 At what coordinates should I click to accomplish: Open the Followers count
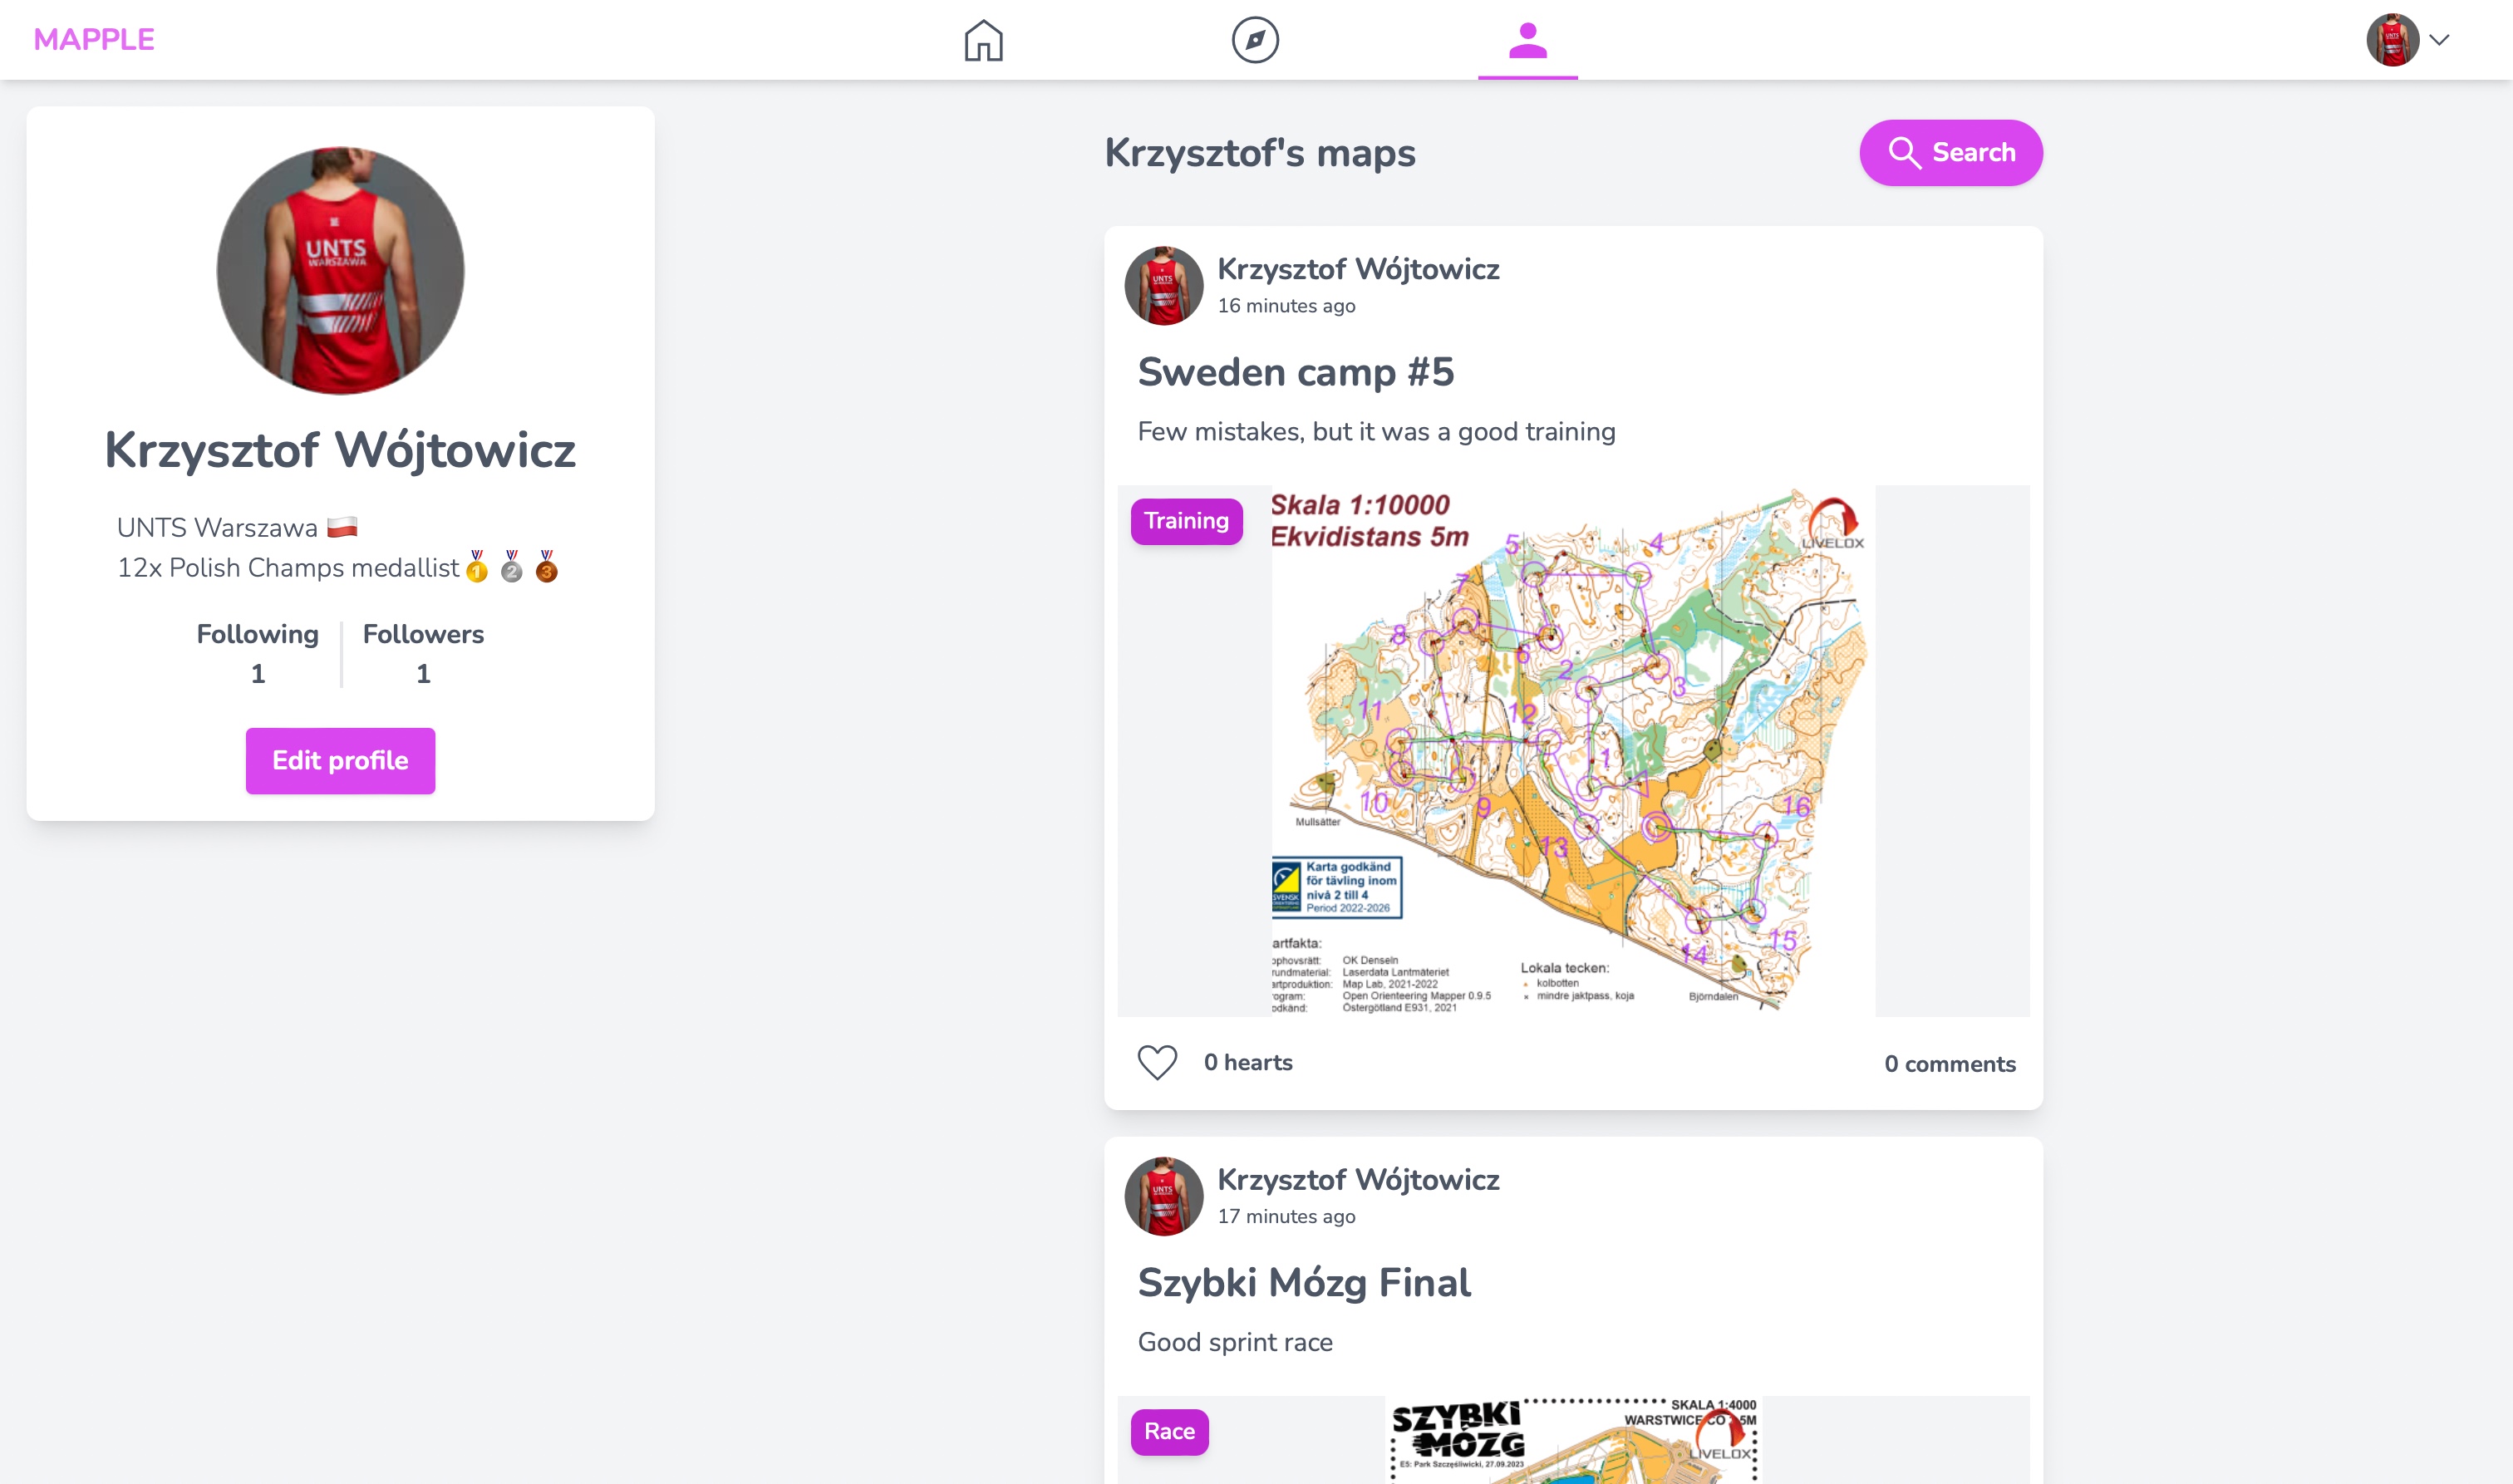click(423, 654)
